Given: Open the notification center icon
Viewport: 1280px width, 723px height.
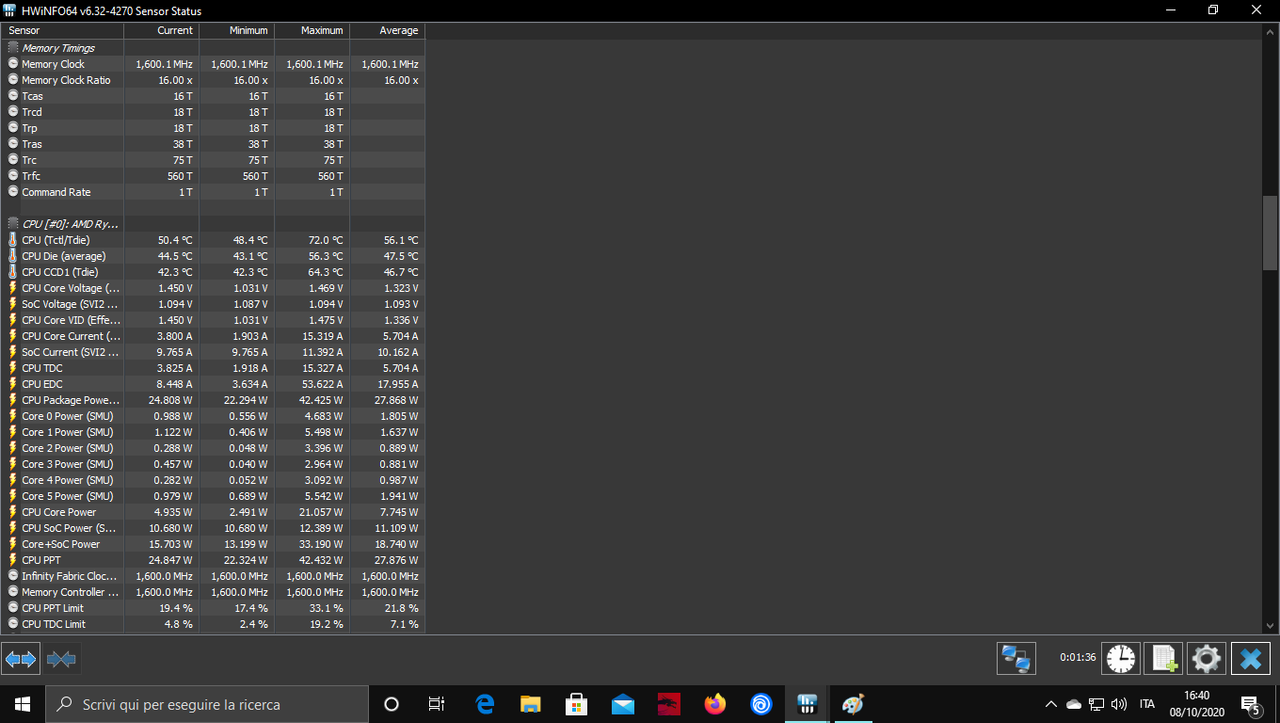Looking at the screenshot, I should click(1250, 704).
